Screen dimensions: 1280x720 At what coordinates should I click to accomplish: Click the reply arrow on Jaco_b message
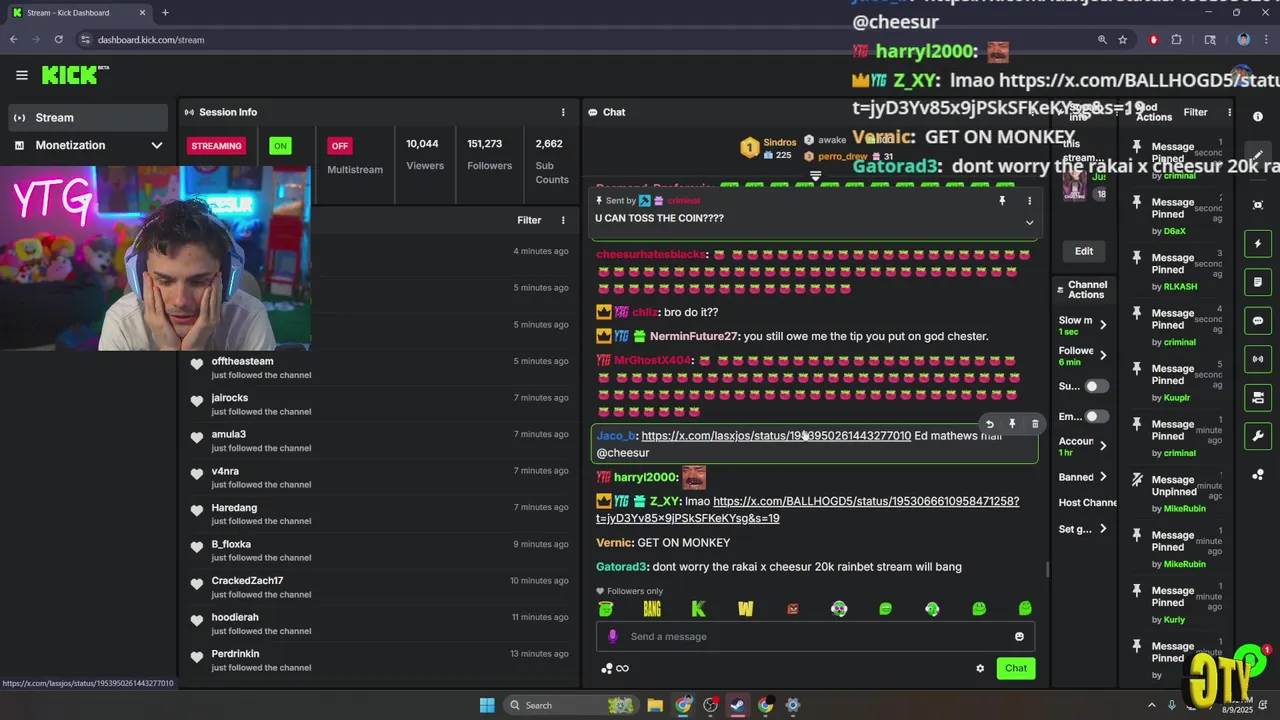coord(990,424)
